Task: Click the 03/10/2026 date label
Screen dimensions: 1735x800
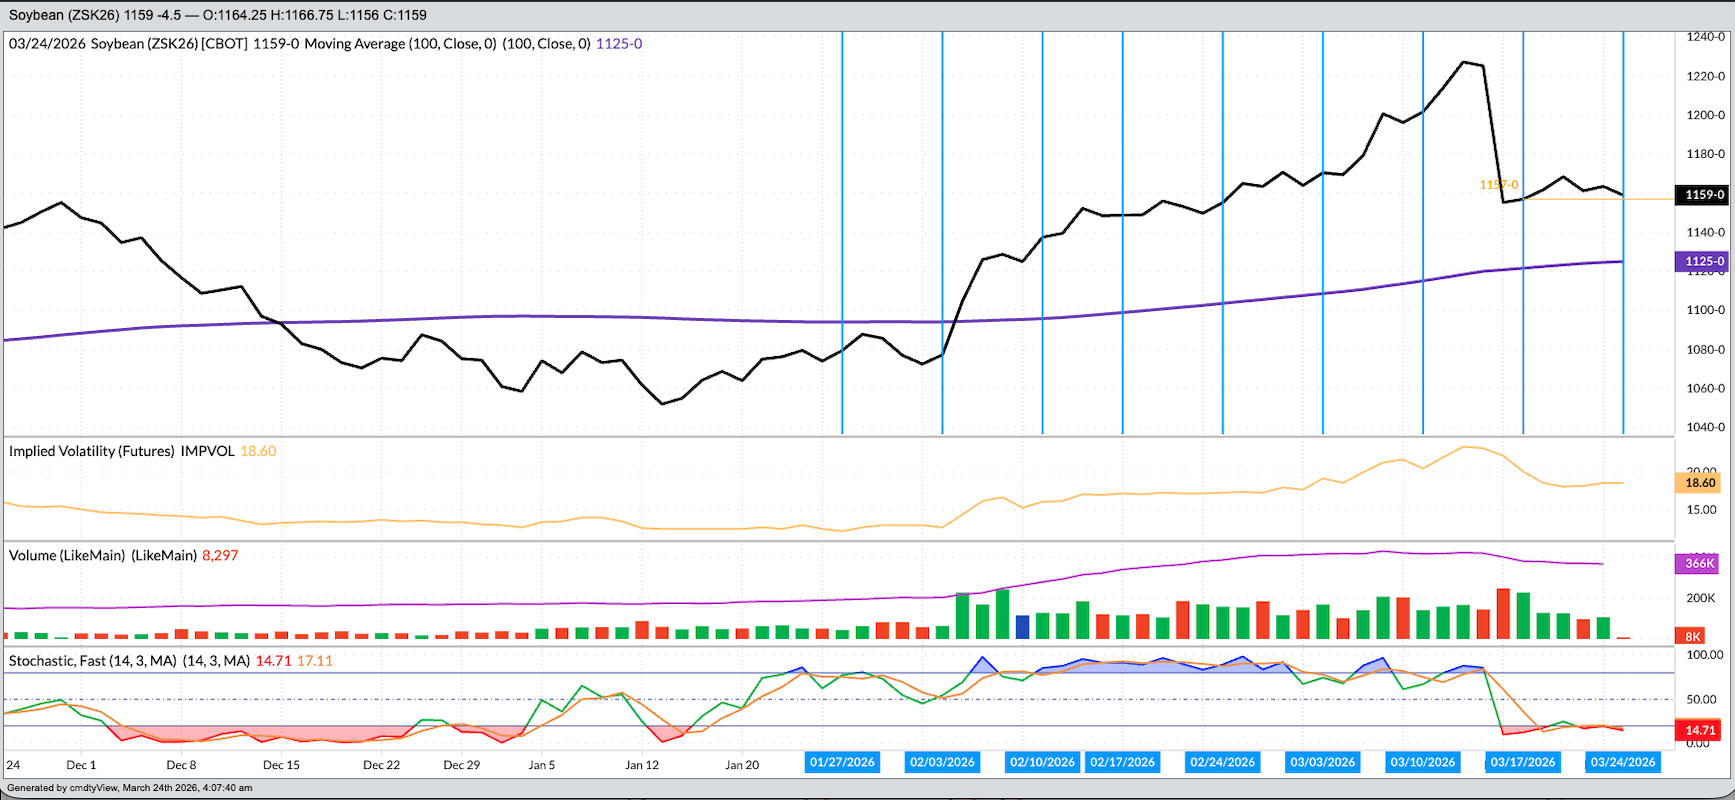Action: [1422, 762]
